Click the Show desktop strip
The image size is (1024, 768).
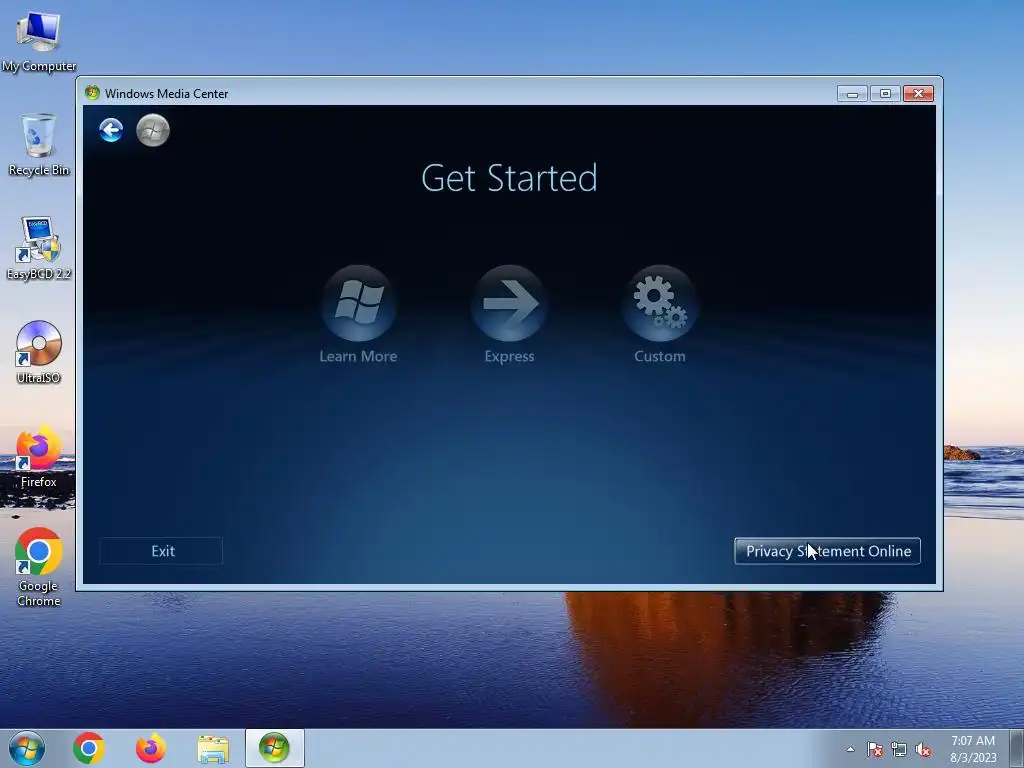(x=1018, y=748)
